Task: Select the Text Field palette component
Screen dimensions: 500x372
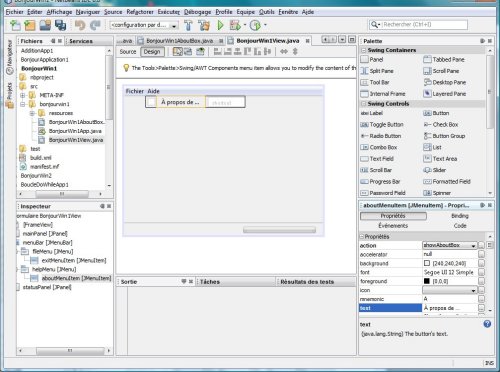Action: (x=377, y=159)
